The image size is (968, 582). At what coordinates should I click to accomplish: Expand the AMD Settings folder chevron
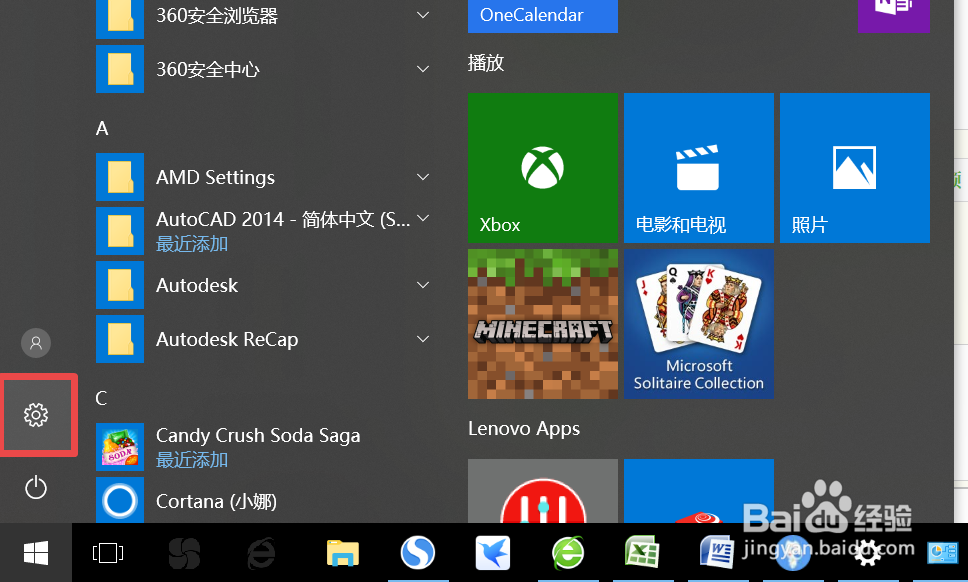tap(423, 177)
